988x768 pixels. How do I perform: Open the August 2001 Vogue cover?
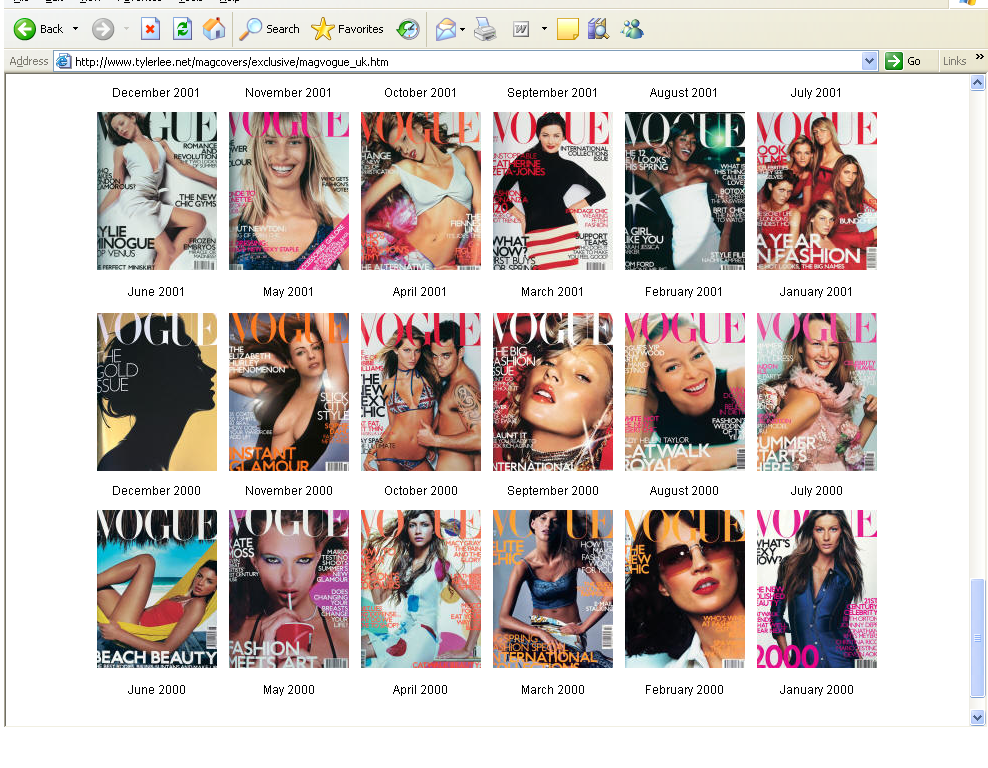pyautogui.click(x=685, y=191)
